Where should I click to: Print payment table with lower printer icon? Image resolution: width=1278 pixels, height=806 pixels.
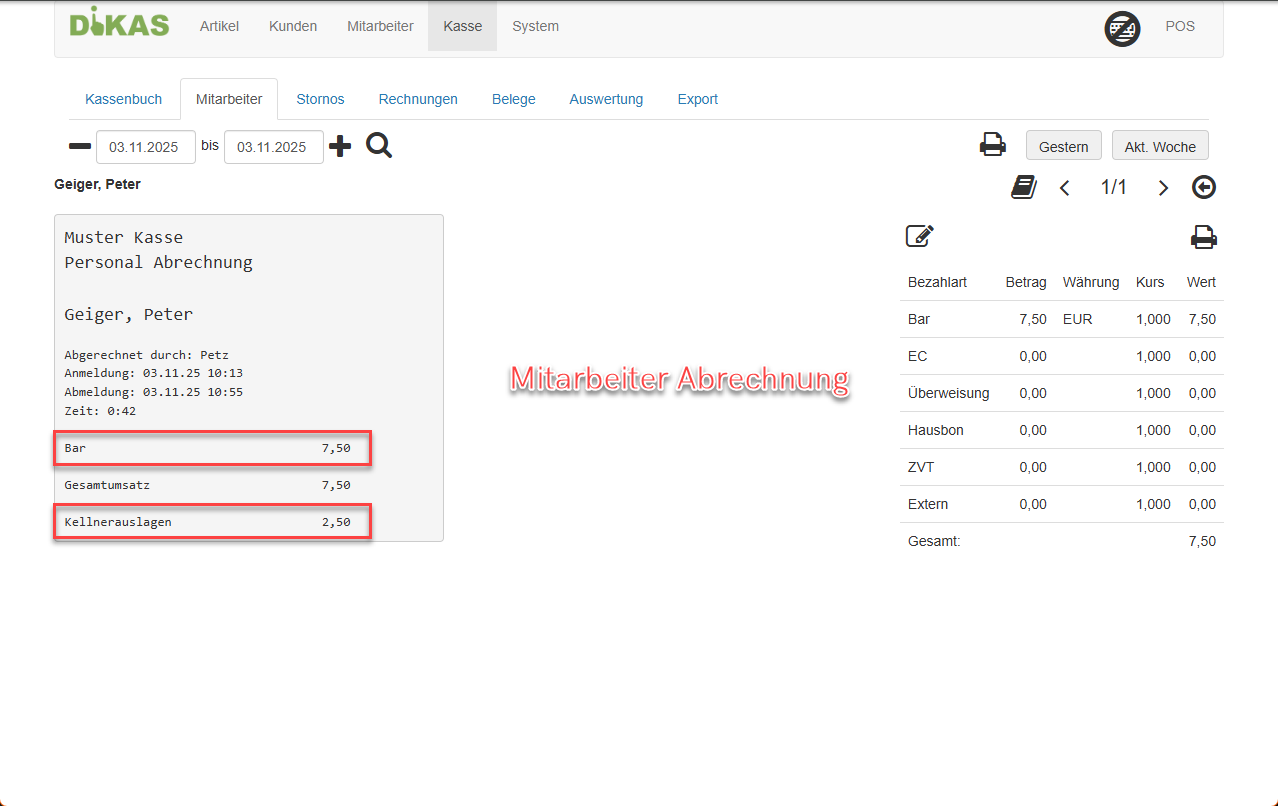point(1203,237)
